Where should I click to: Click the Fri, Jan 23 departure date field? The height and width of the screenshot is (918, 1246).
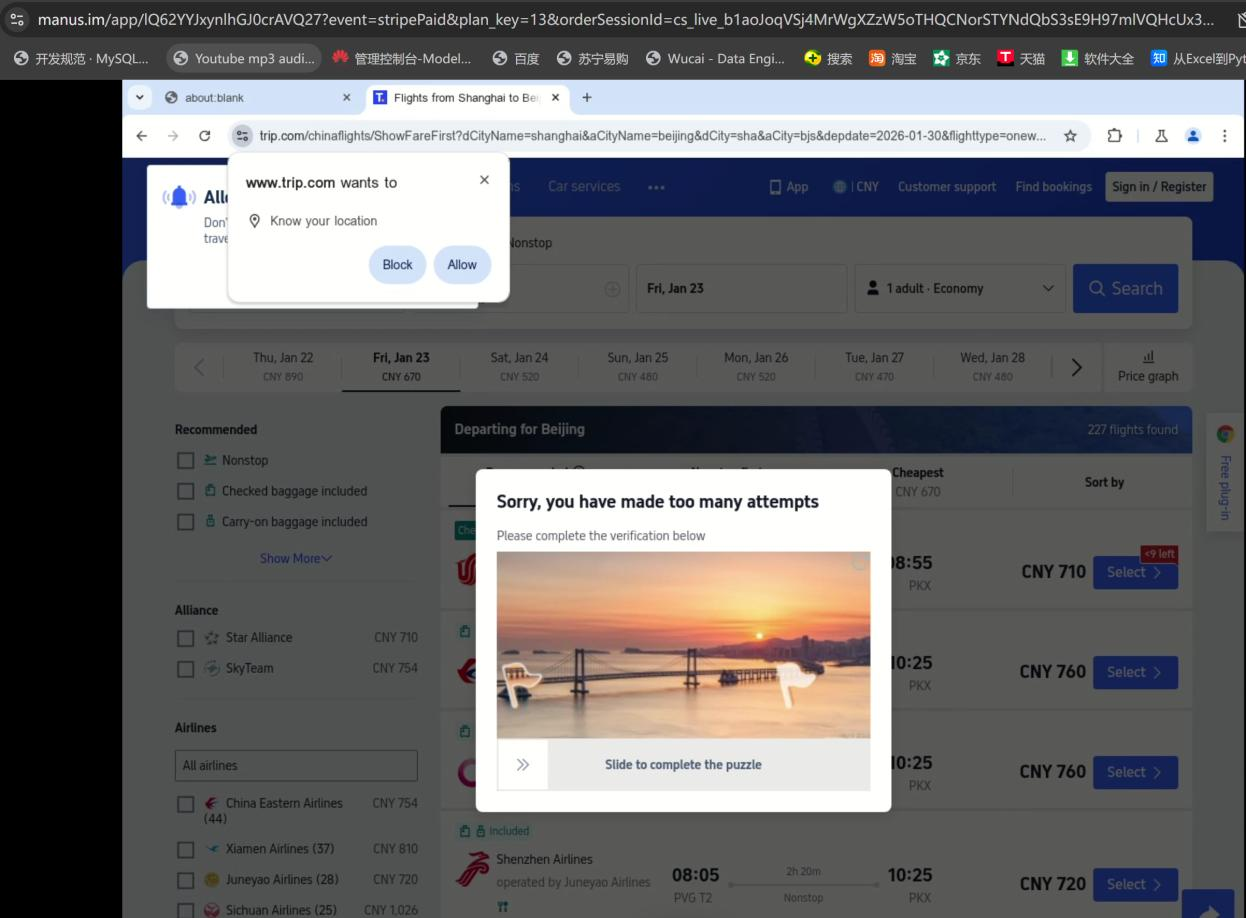(741, 289)
